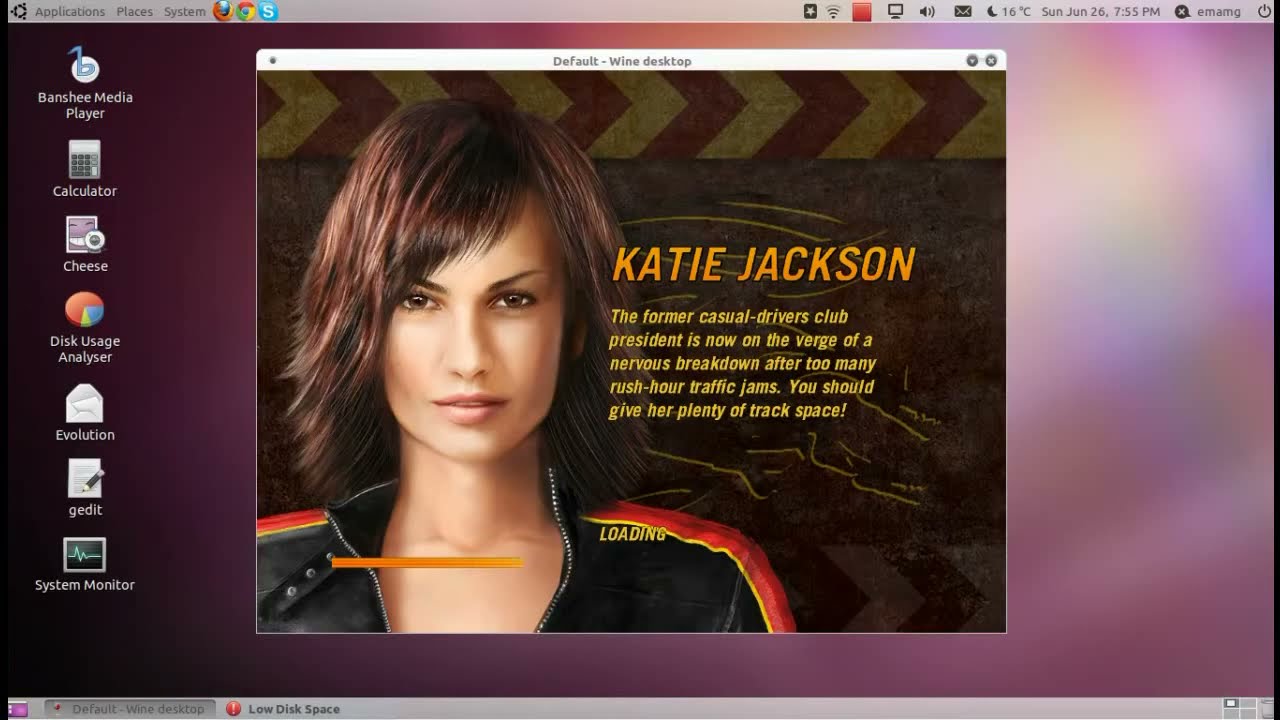Open the emamg user menu

[1208, 11]
